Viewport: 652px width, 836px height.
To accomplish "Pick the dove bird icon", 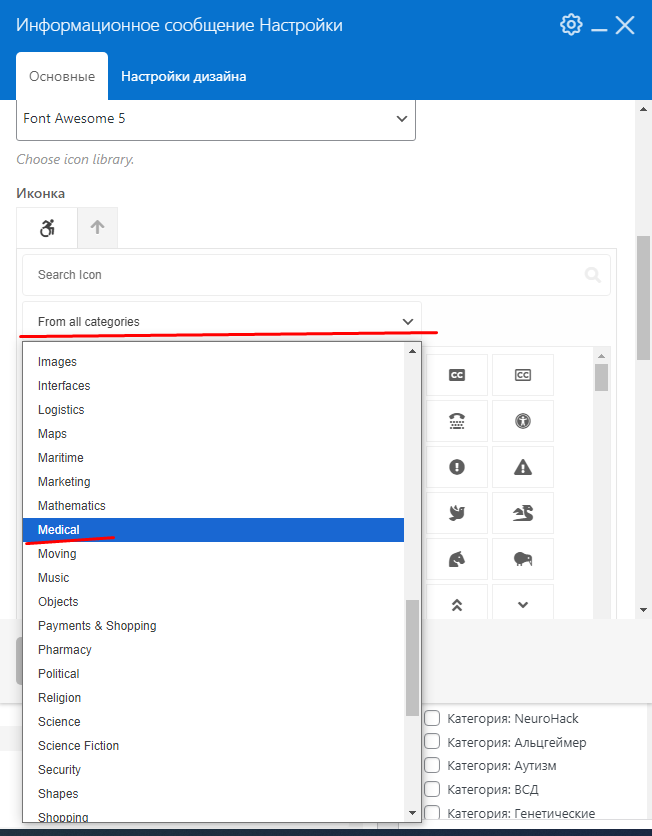I will (x=457, y=513).
